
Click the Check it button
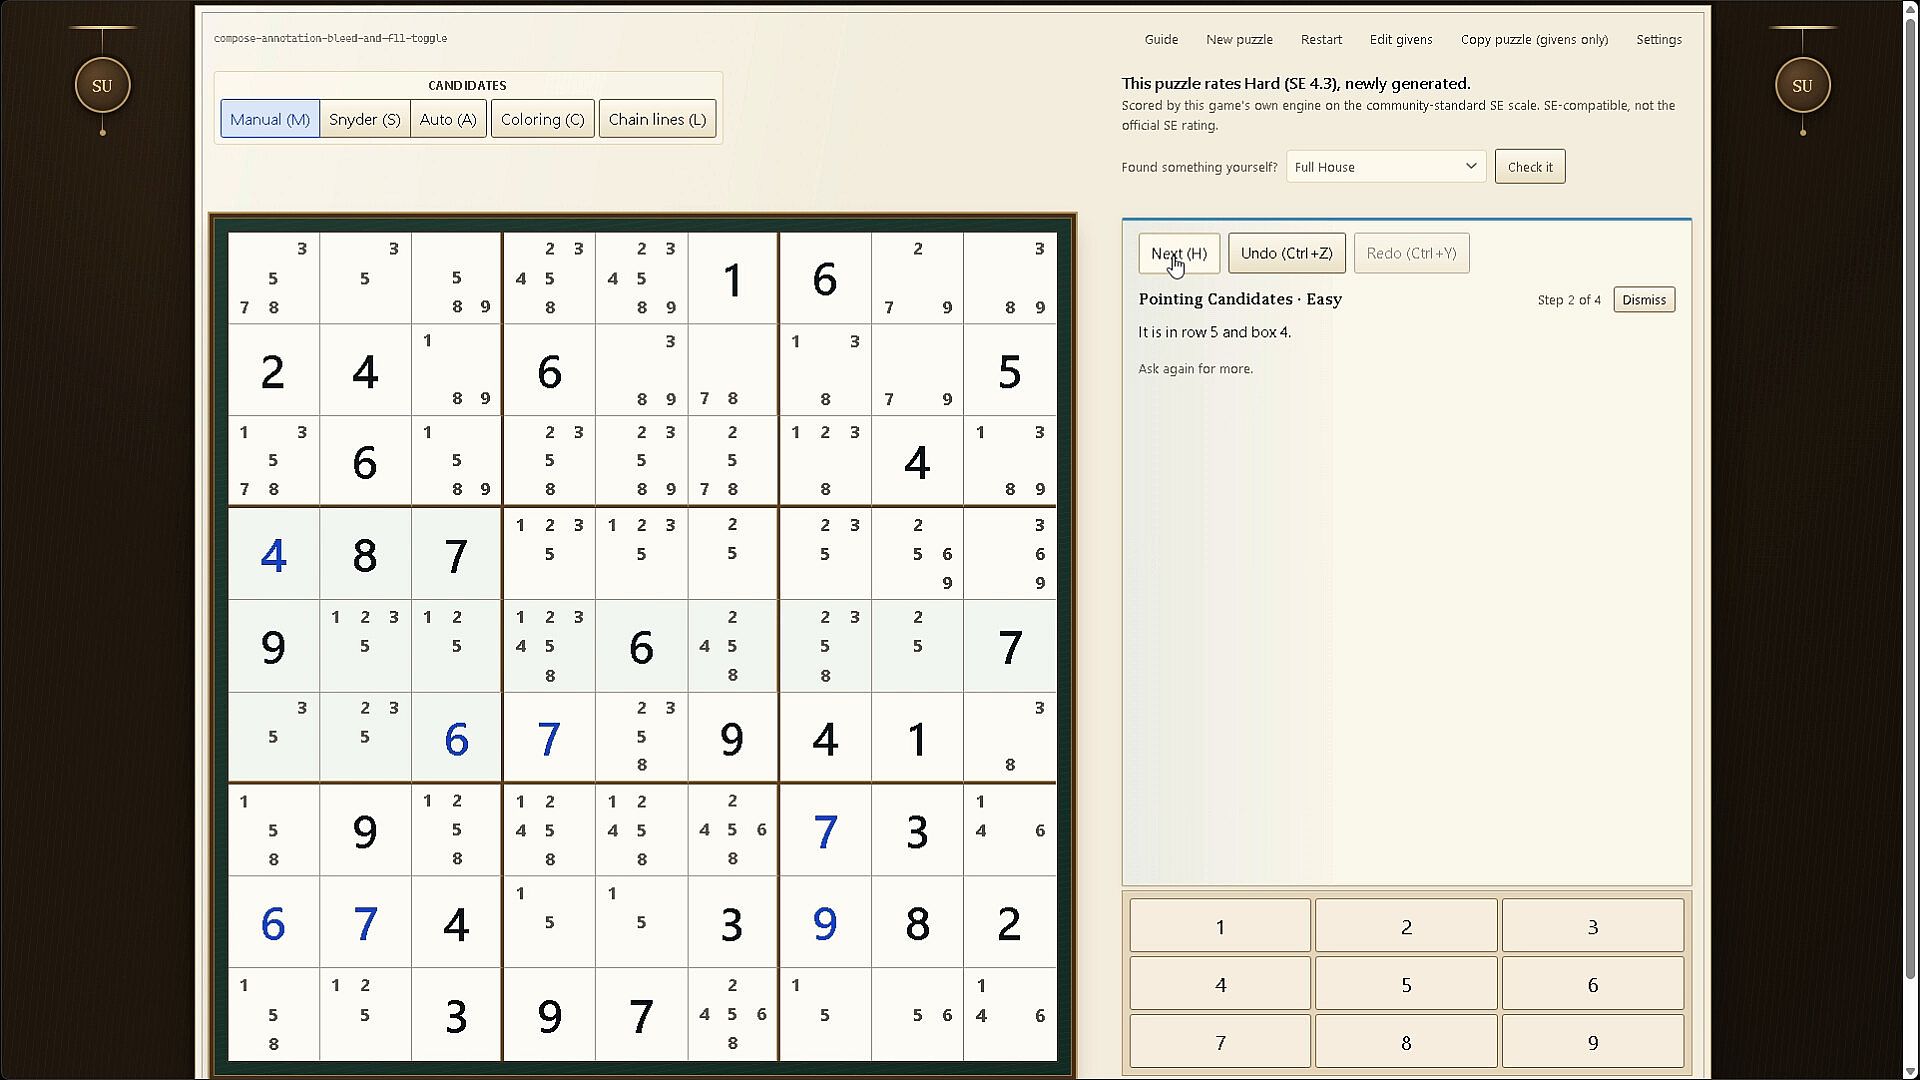[x=1530, y=167]
